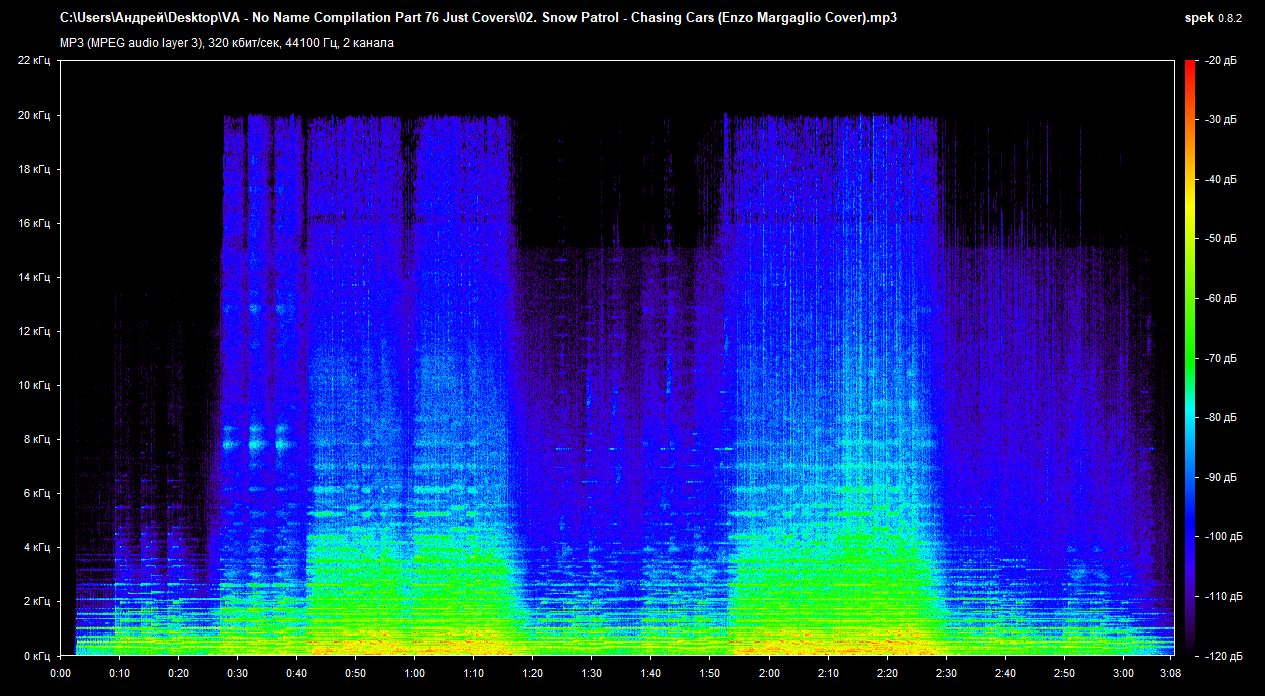This screenshot has width=1265, height=696.
Task: Click the 3:08 end time label
Action: (x=1171, y=674)
